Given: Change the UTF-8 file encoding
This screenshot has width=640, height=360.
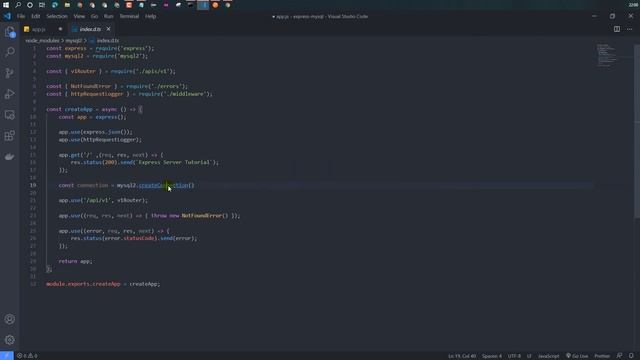Looking at the screenshot, I should [514, 356].
